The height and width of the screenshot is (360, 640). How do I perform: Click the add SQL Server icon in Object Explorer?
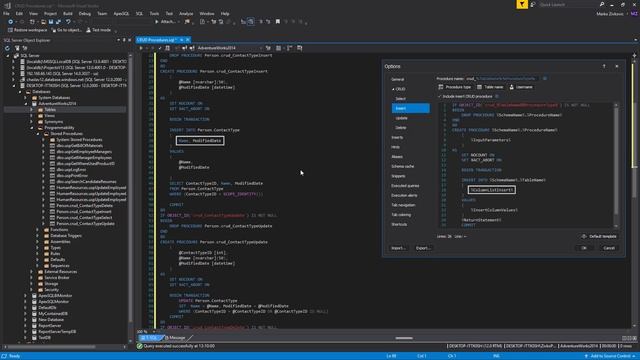(17, 48)
